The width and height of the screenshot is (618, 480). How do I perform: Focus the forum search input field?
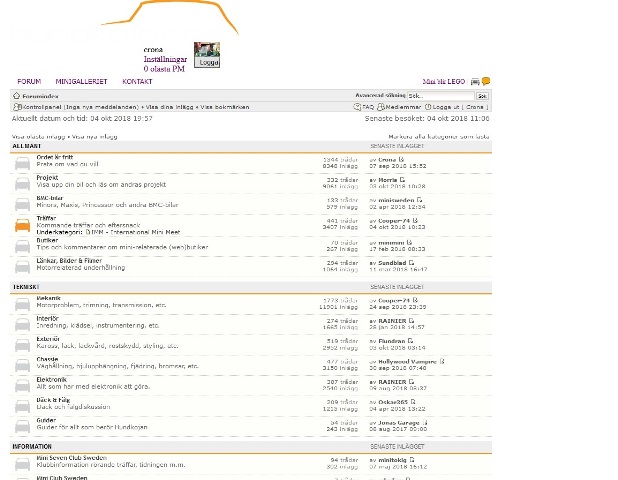[x=441, y=96]
